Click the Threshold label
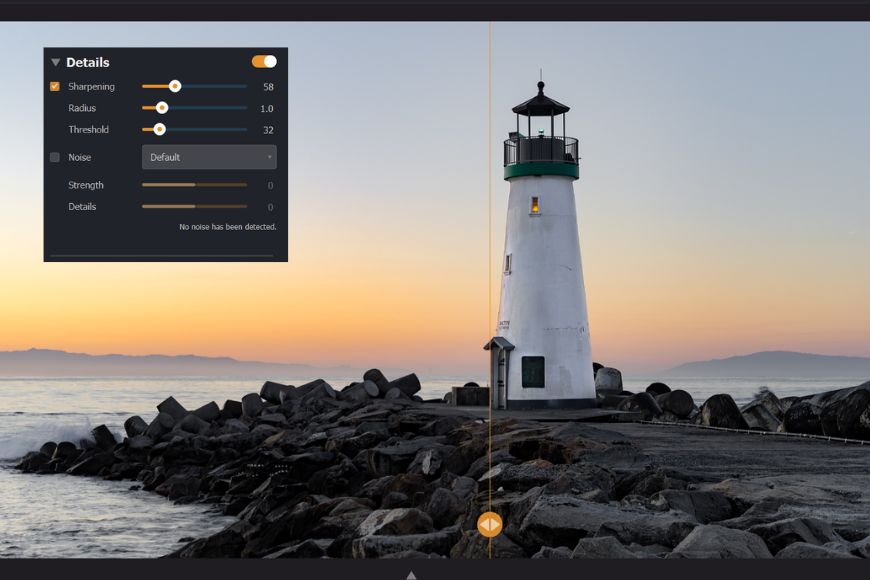870x580 pixels. point(89,129)
